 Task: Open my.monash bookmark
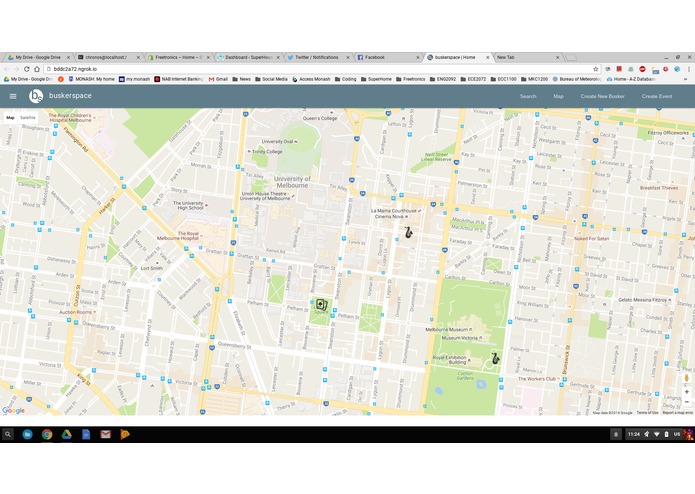coord(134,79)
